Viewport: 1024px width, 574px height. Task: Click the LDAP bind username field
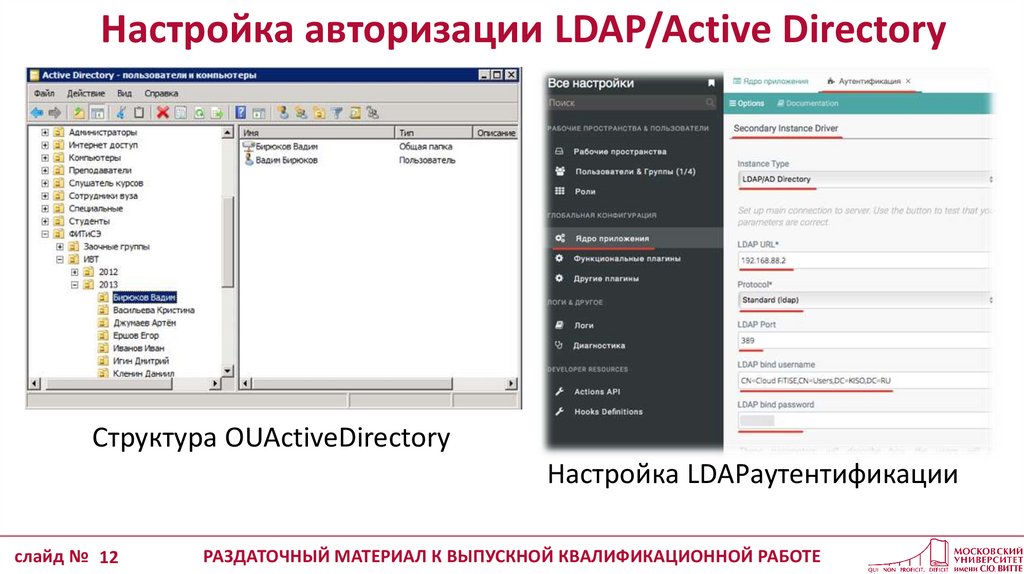coord(865,380)
